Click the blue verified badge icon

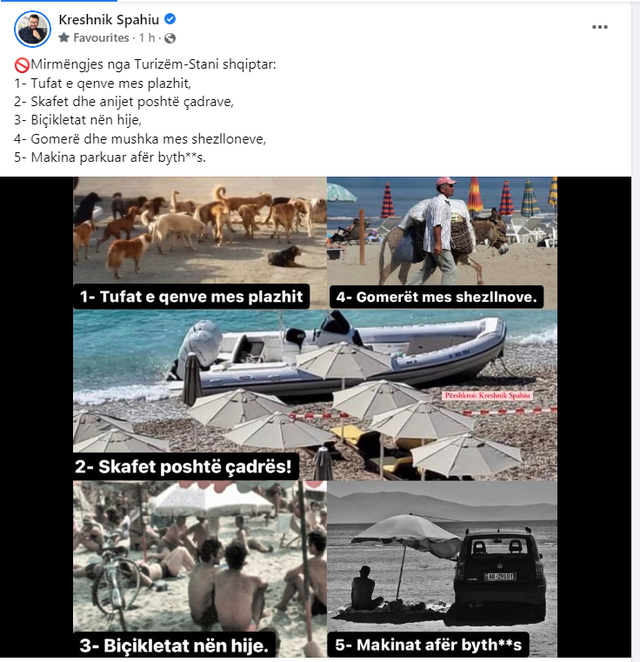(x=170, y=19)
